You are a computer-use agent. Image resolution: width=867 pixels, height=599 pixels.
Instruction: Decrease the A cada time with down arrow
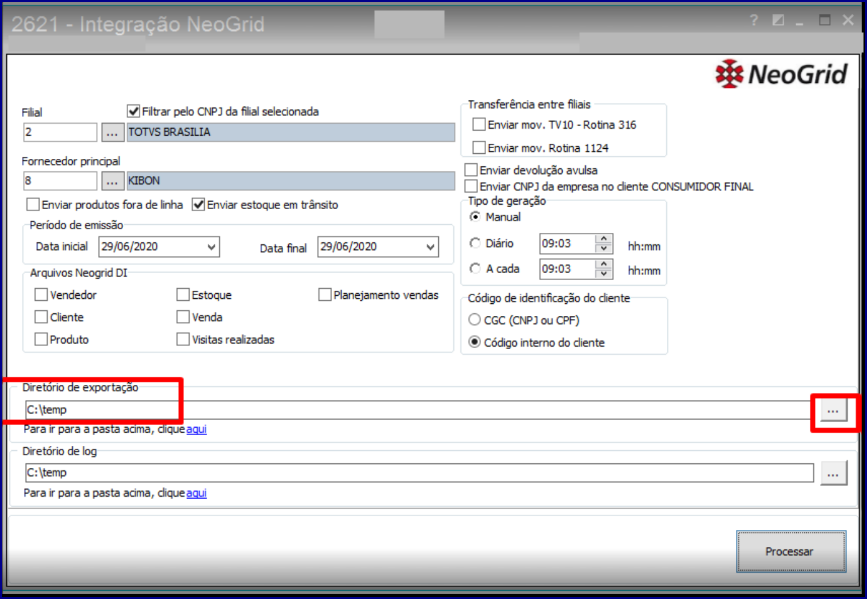pyautogui.click(x=604, y=274)
